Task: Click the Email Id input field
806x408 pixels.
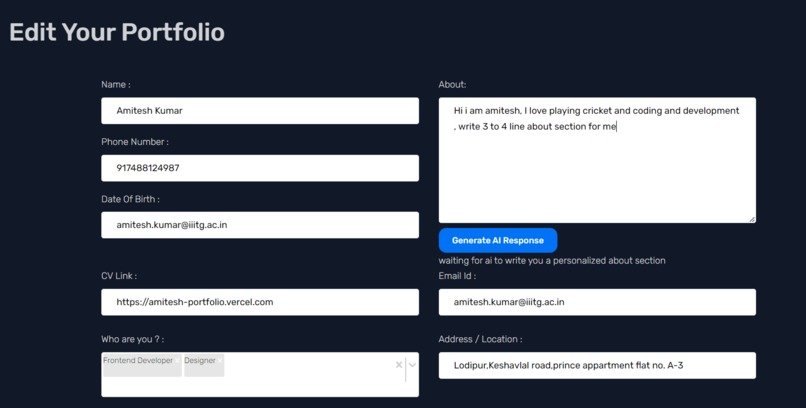Action: pos(597,302)
